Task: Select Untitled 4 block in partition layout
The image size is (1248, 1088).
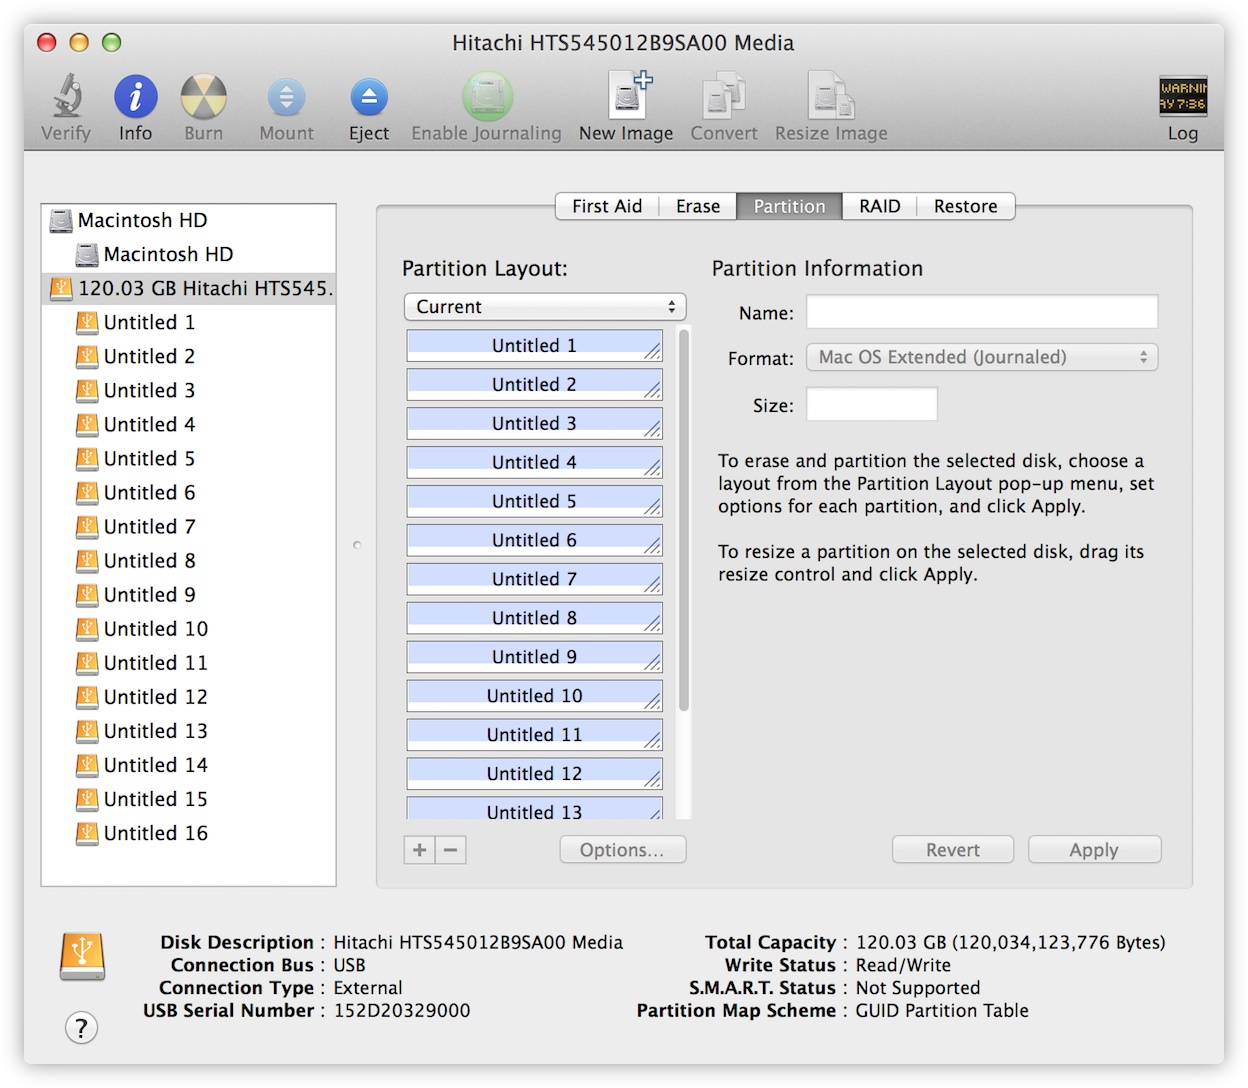Action: (x=534, y=462)
